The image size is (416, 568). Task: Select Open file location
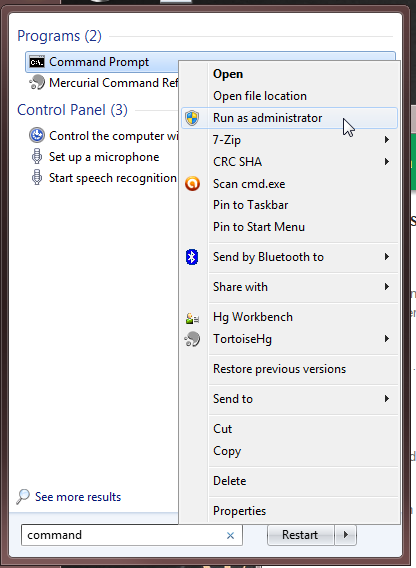[260, 96]
